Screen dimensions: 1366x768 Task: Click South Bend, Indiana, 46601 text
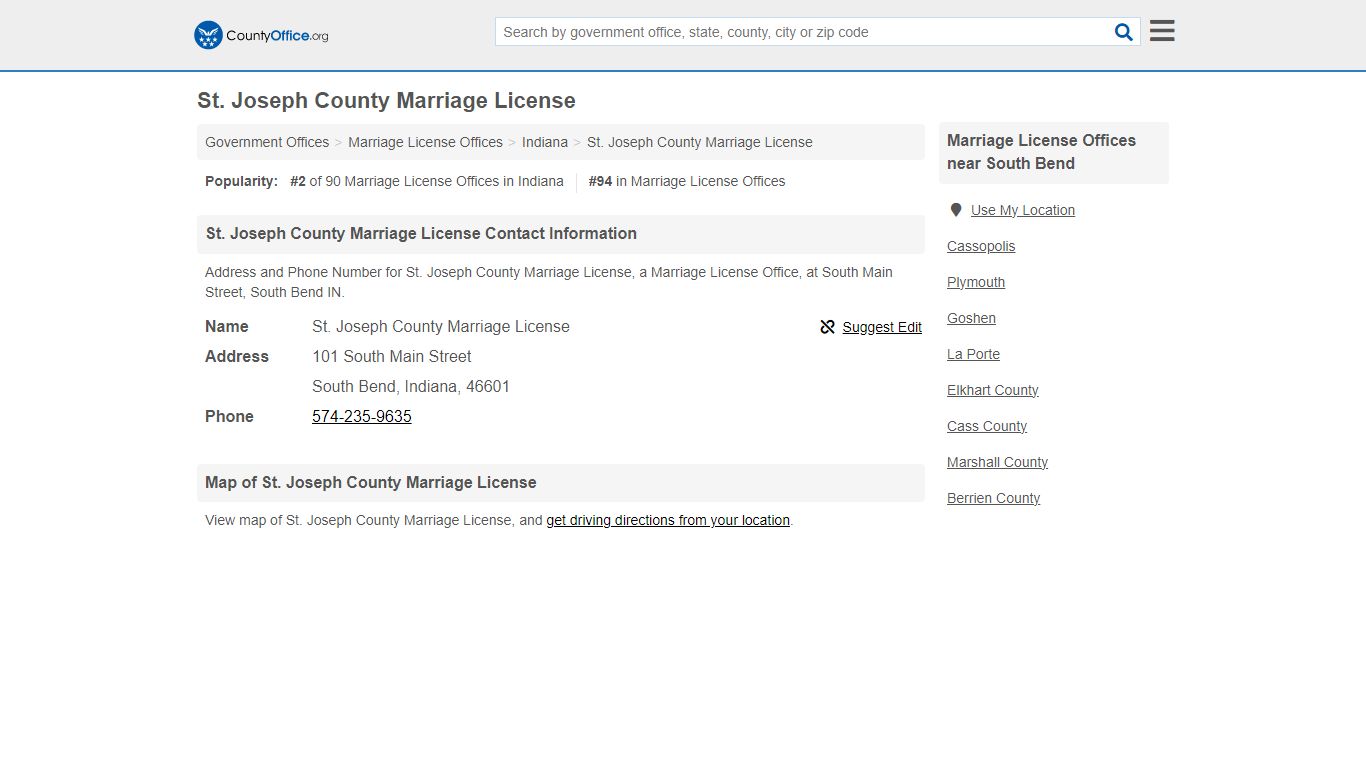click(x=411, y=386)
